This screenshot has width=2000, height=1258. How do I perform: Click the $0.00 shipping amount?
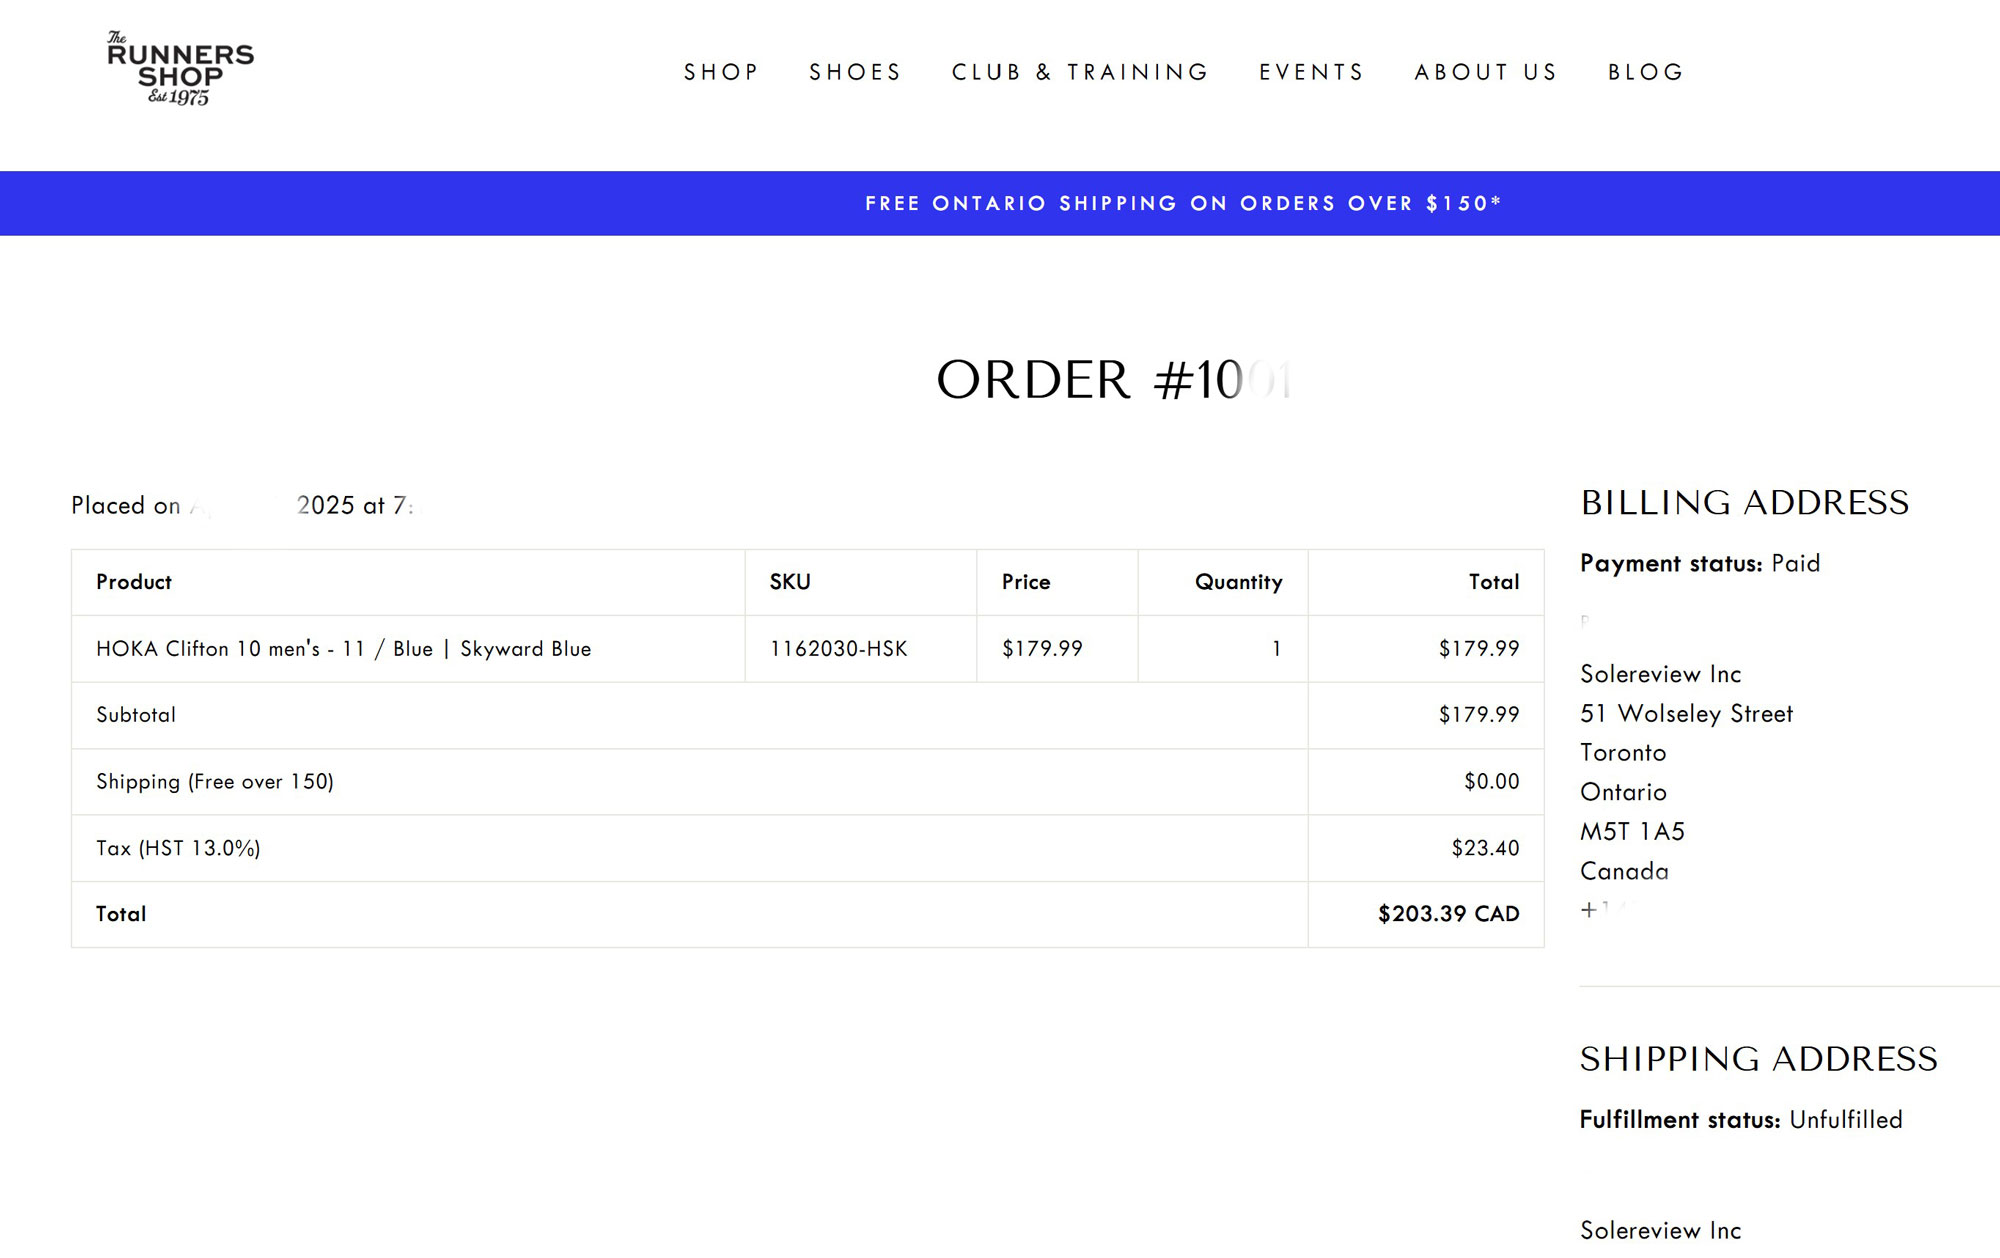click(x=1491, y=782)
